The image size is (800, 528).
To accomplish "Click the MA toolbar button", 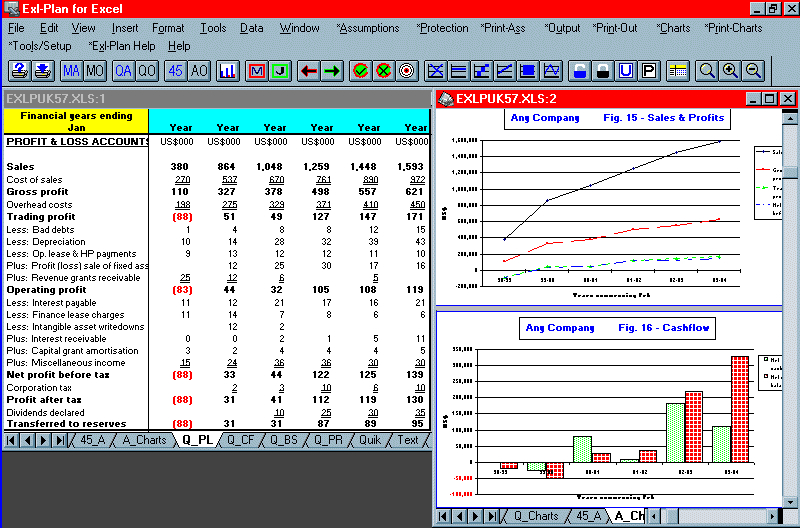I will click(x=71, y=71).
